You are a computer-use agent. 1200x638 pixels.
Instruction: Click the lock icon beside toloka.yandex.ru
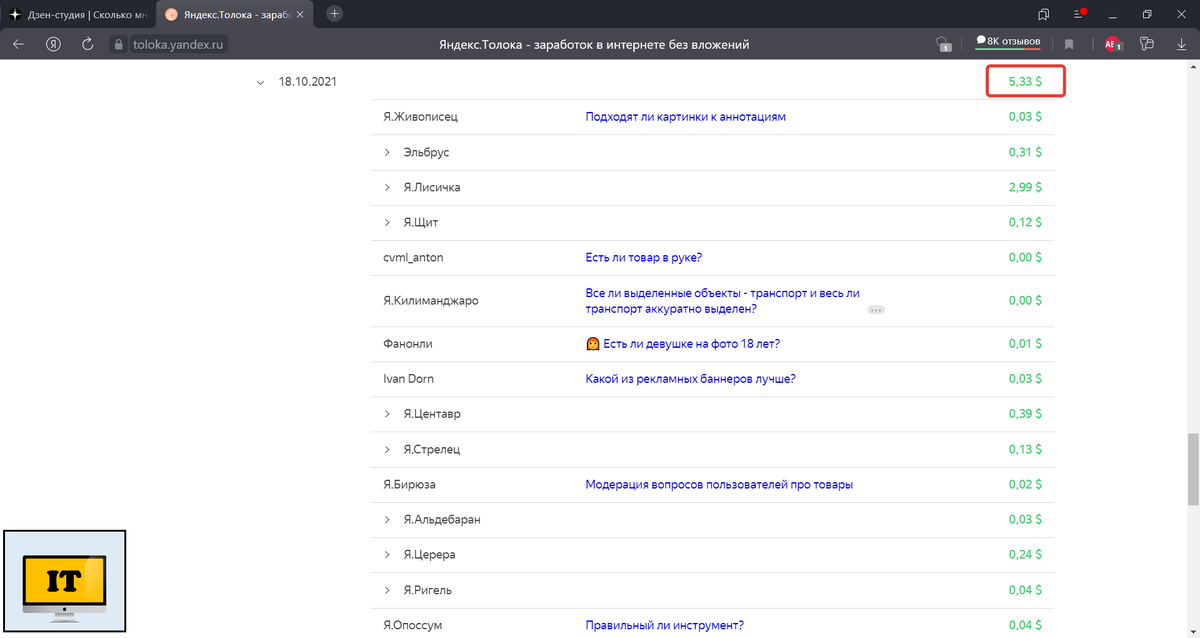coord(118,45)
